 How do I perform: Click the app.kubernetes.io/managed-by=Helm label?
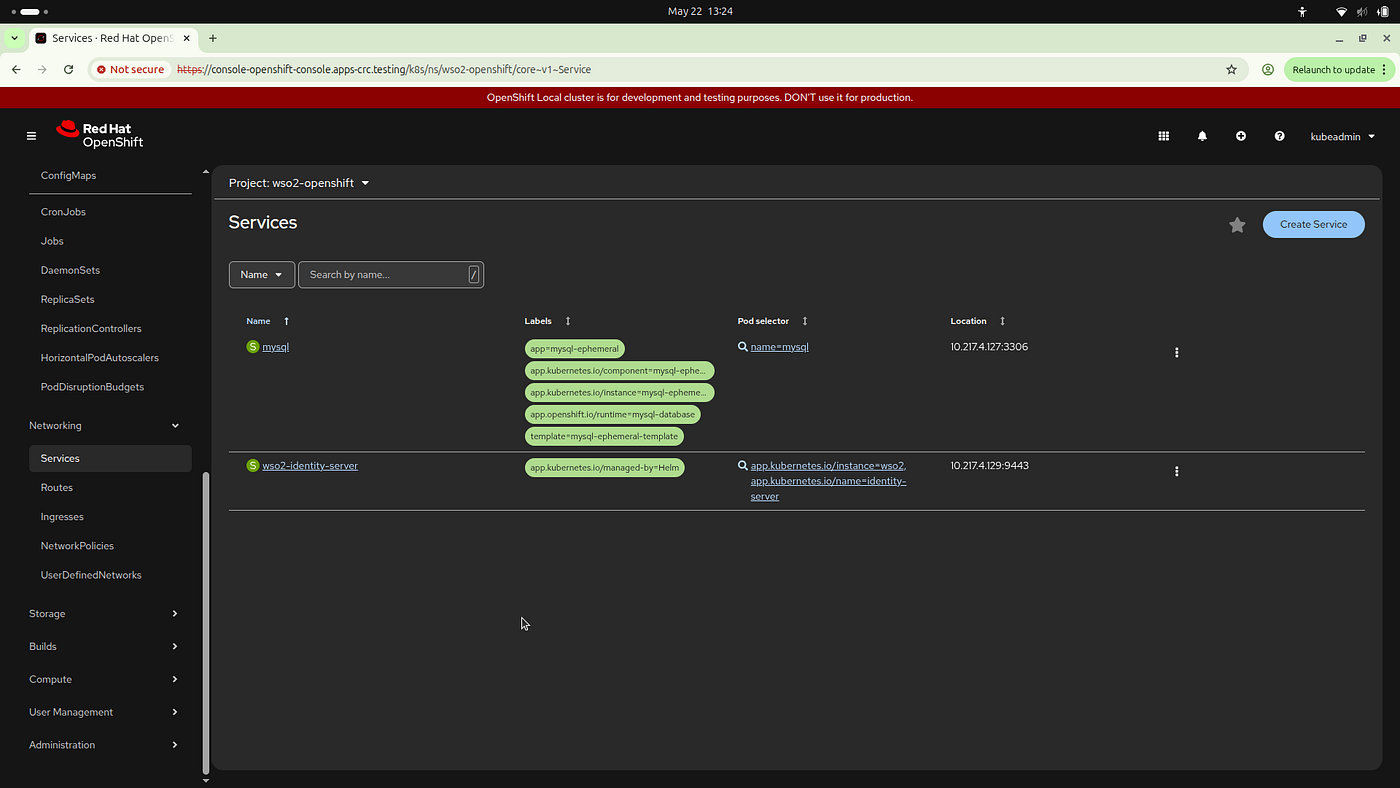tap(605, 468)
